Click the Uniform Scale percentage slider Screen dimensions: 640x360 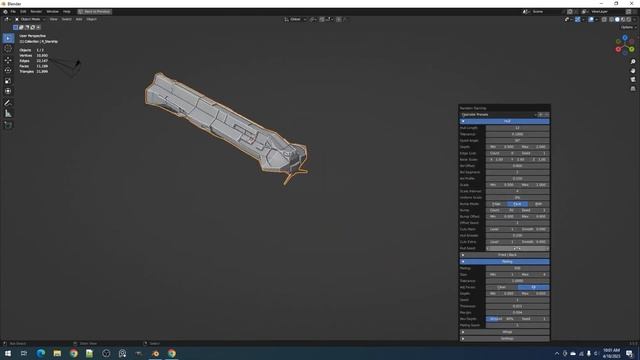coord(517,198)
